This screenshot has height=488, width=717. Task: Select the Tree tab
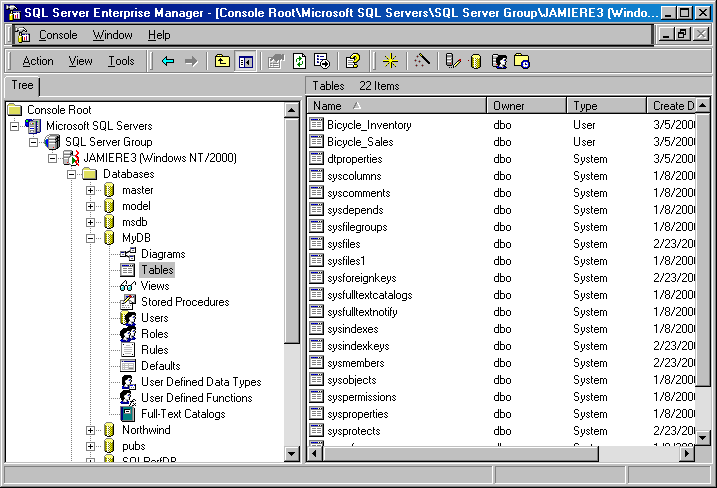click(22, 86)
